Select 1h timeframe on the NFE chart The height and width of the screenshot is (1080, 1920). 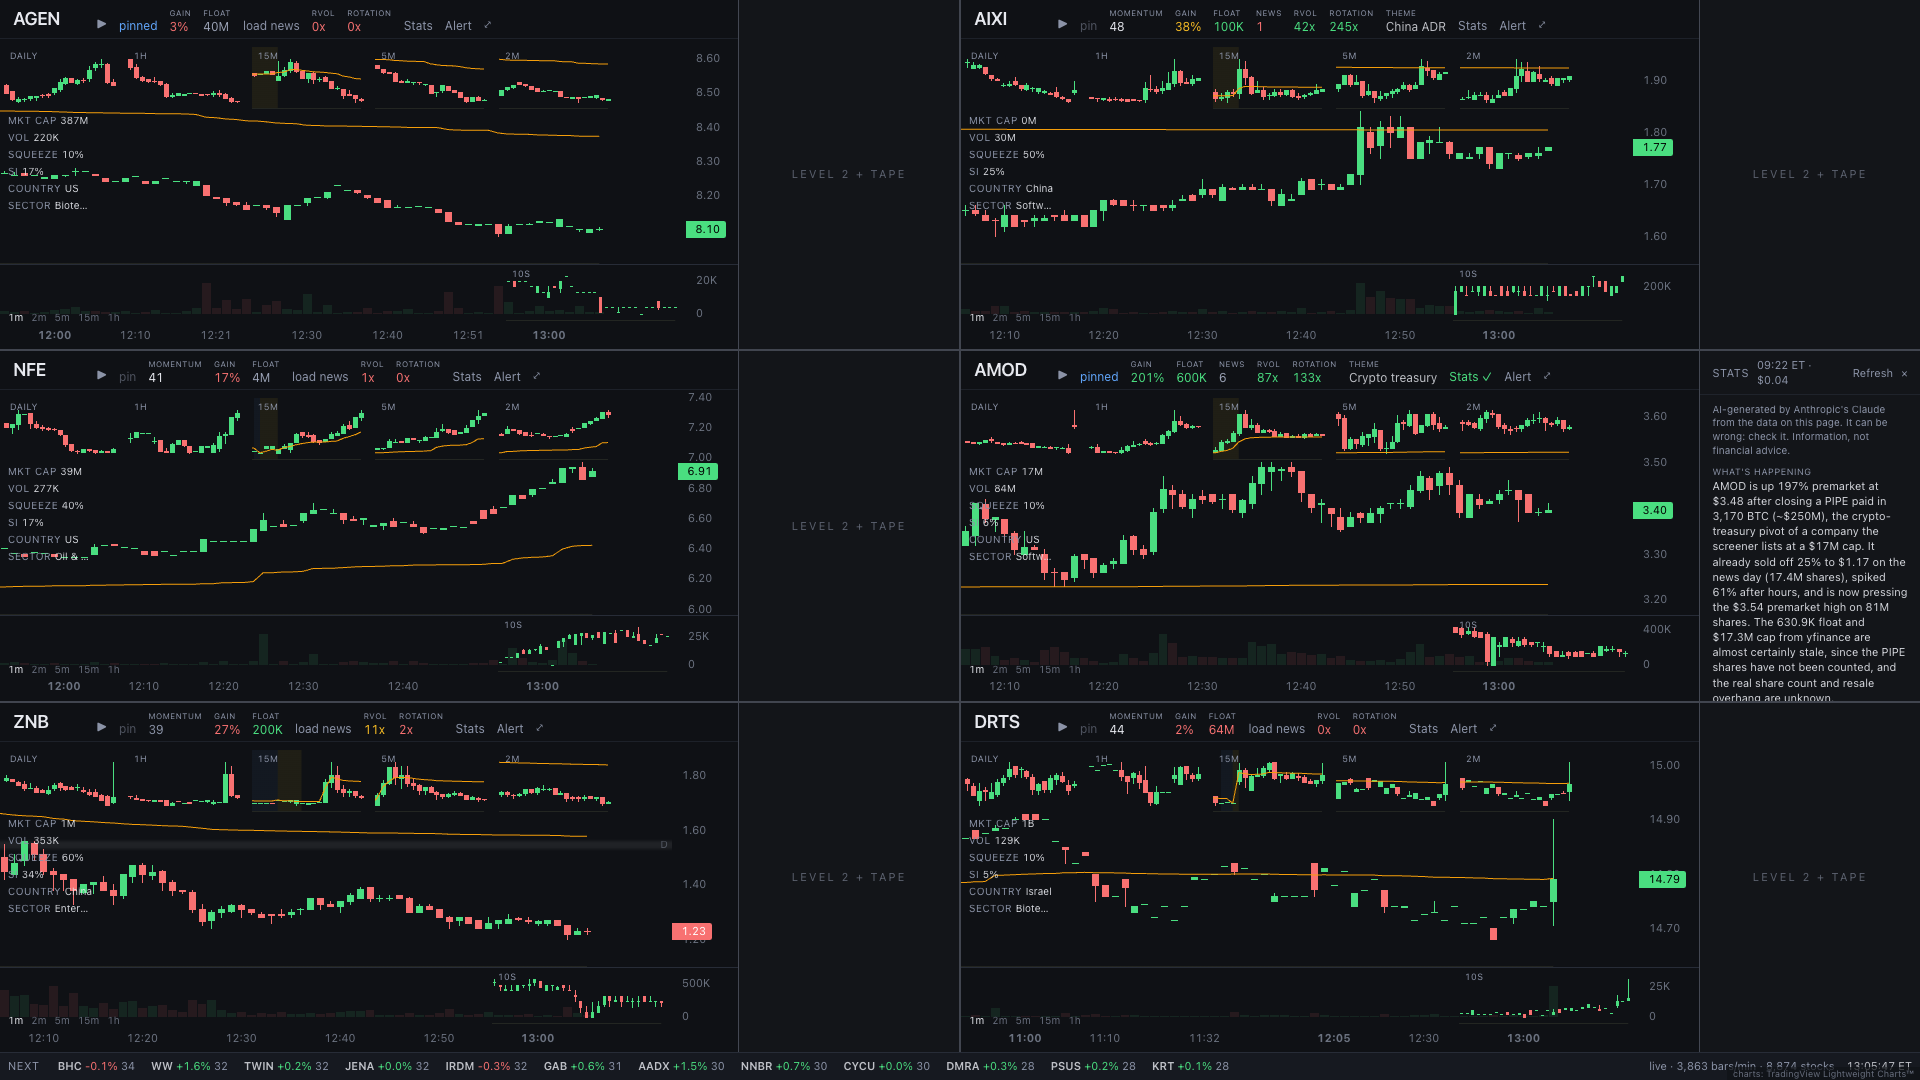pos(113,670)
